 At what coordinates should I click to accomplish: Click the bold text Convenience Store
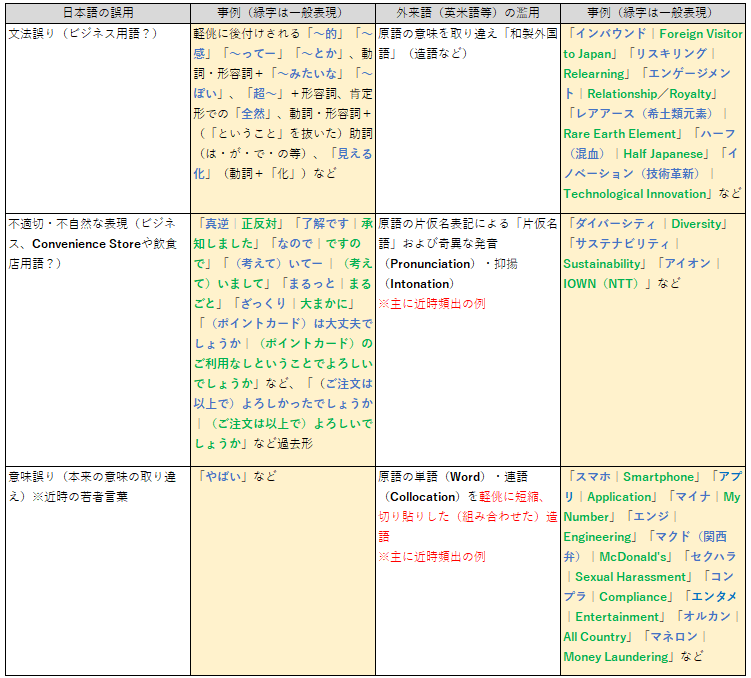pos(86,244)
